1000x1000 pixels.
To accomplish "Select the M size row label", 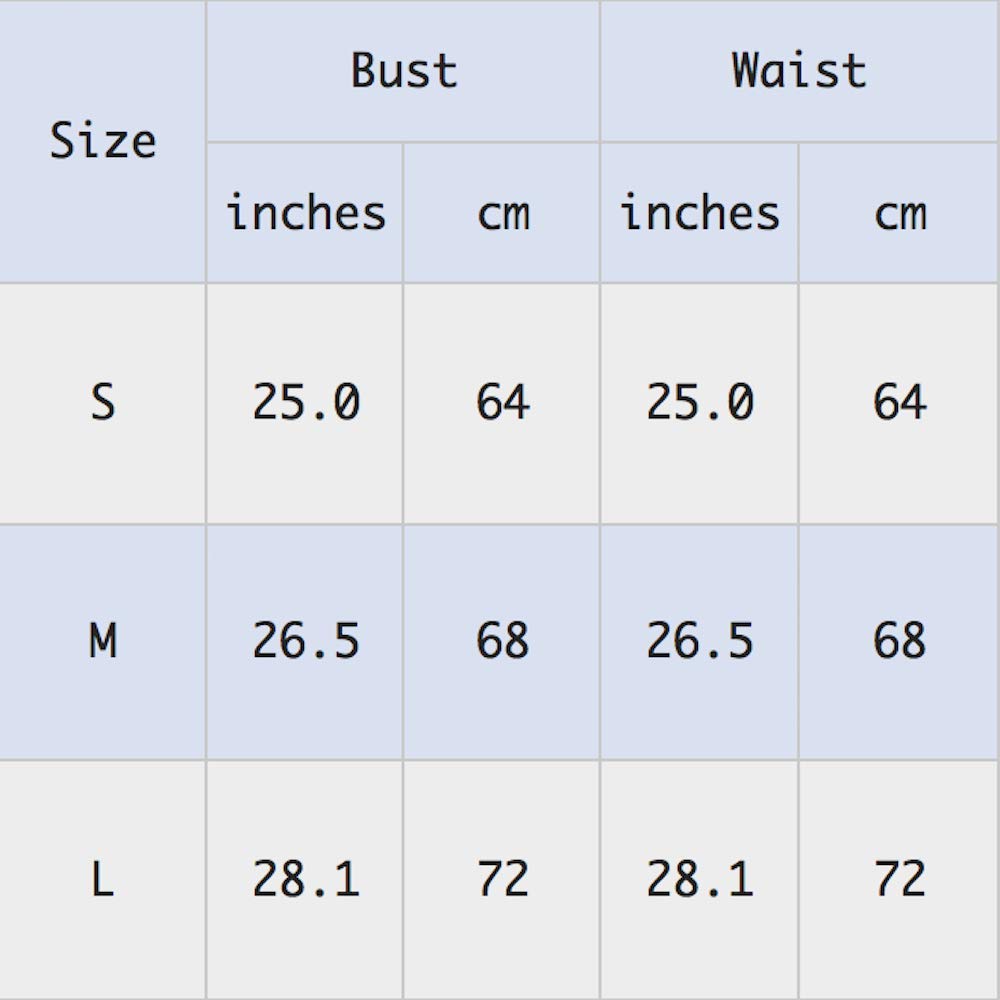I will (x=103, y=641).
